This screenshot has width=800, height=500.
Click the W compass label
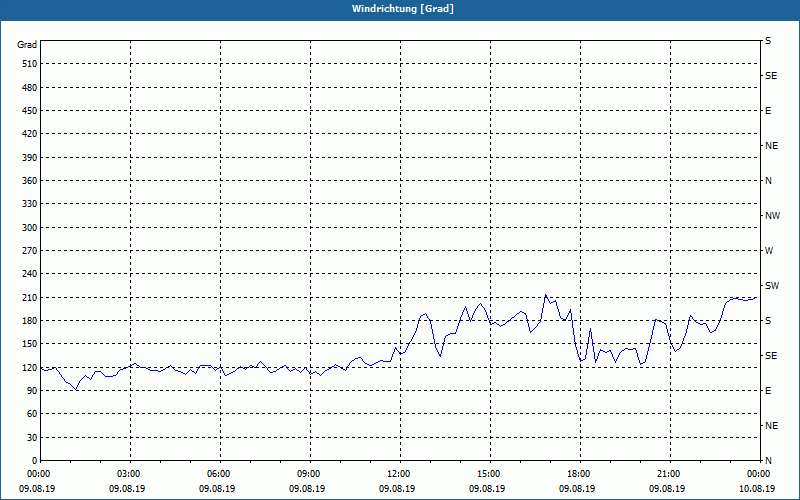click(x=769, y=251)
